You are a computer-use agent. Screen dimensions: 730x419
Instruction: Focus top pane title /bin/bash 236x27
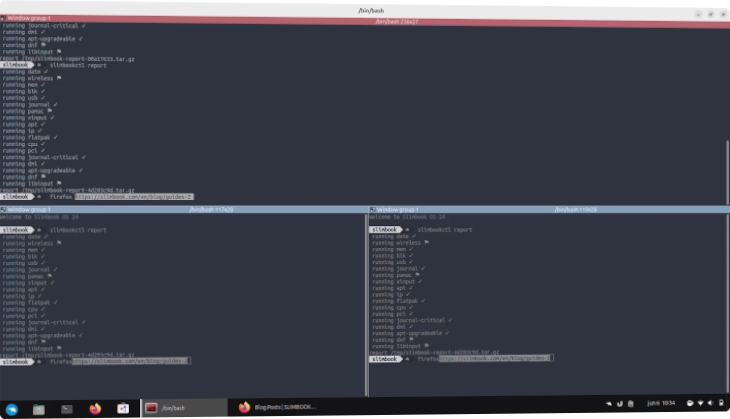point(397,22)
